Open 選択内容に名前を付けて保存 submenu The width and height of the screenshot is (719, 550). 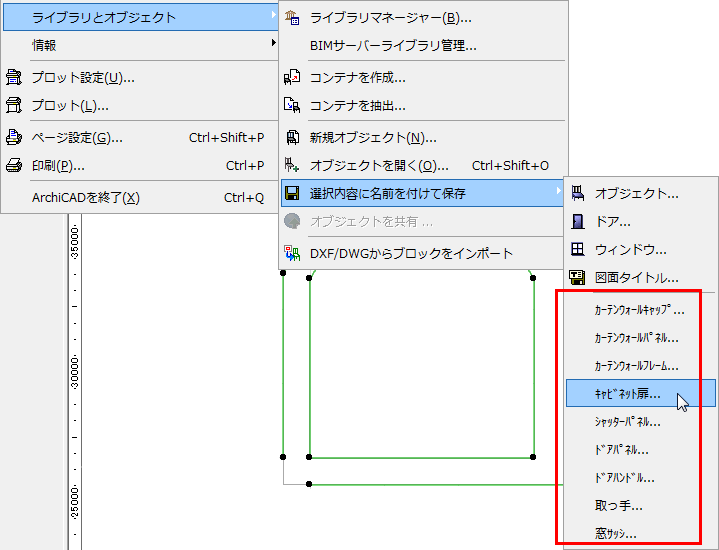coord(423,193)
